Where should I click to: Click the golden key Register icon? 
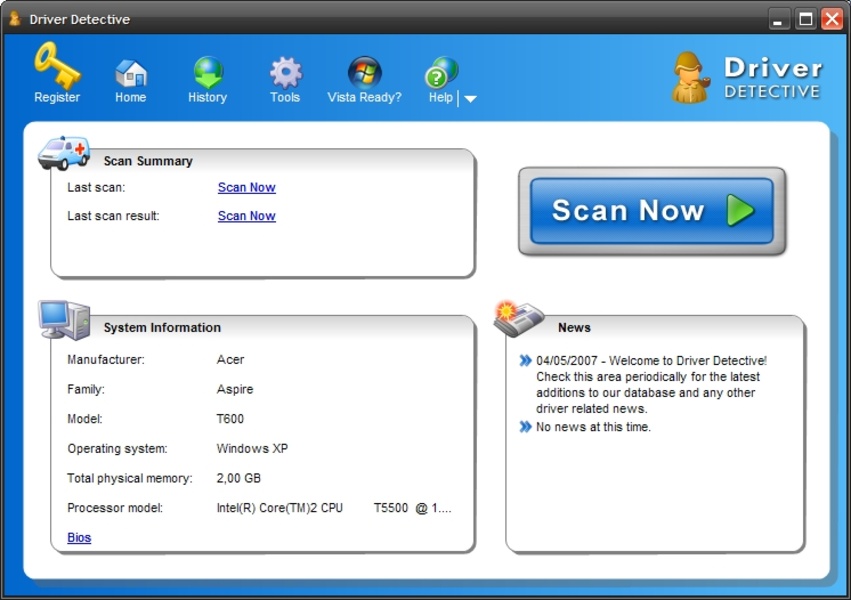(57, 66)
